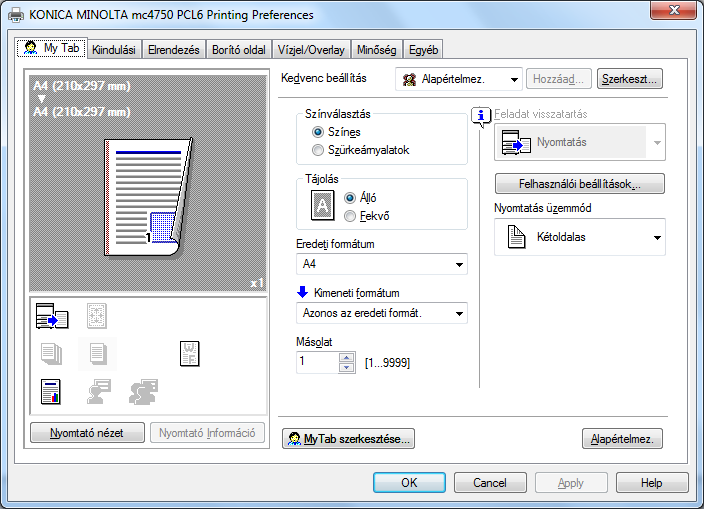The image size is (704, 509).
Task: Open the Vízjel/Overlay tab
Action: click(x=311, y=50)
